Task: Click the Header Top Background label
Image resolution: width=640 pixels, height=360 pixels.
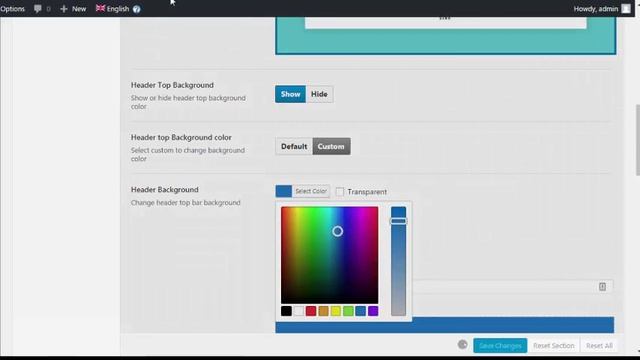Action: click(x=172, y=85)
